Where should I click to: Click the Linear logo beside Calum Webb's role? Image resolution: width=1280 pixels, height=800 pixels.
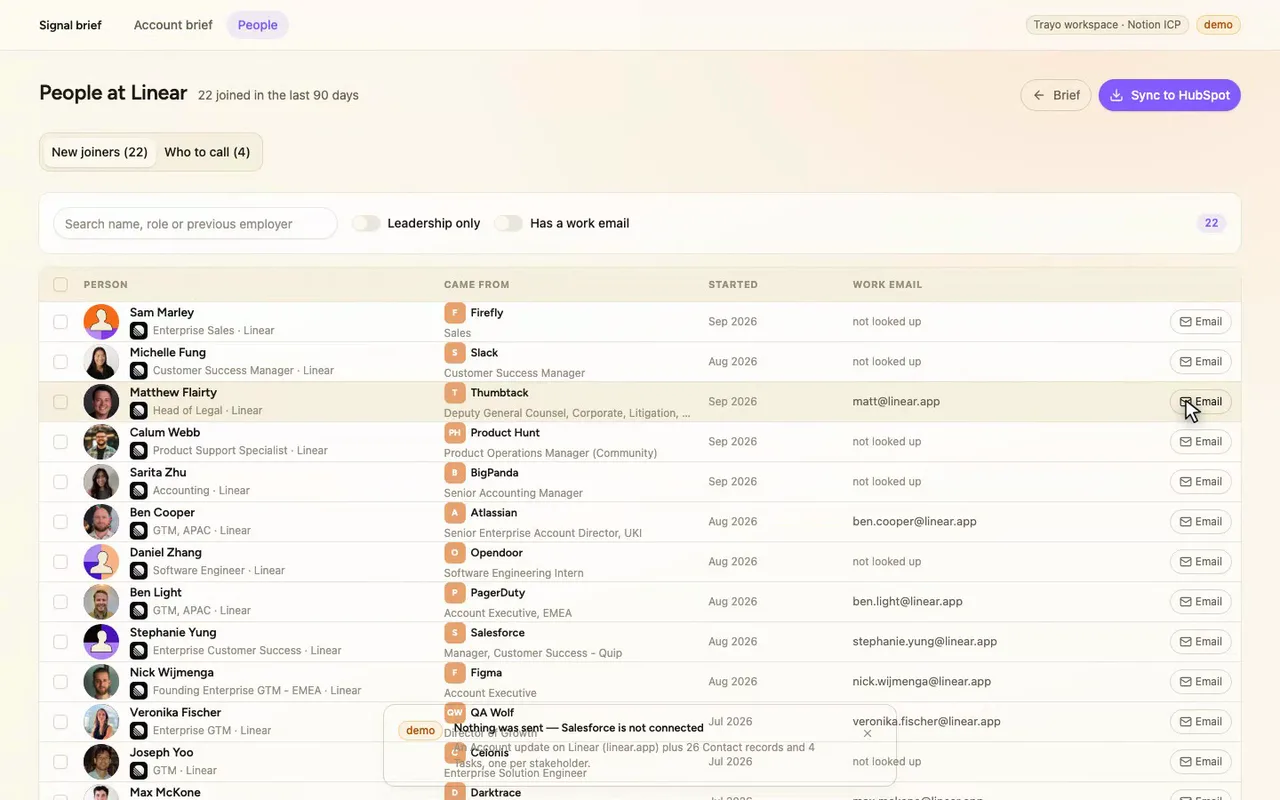click(x=139, y=451)
